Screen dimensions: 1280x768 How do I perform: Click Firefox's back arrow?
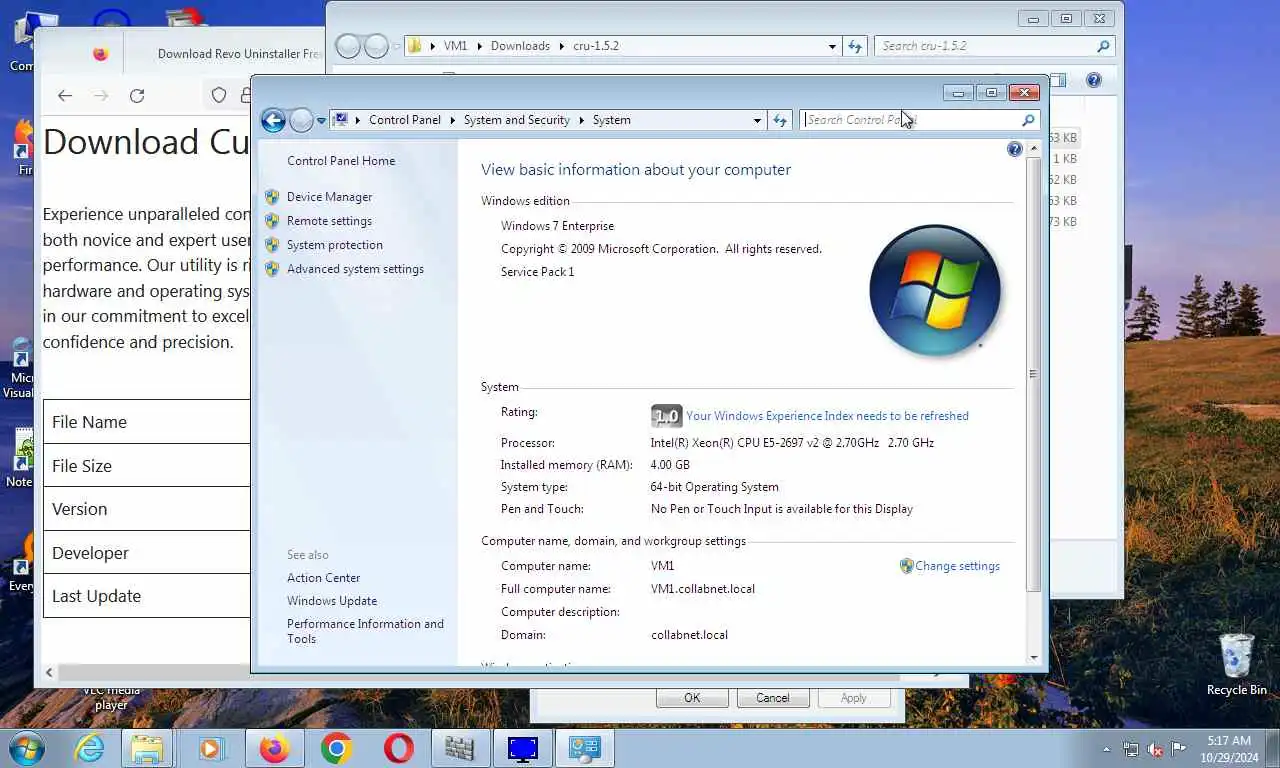pyautogui.click(x=65, y=96)
